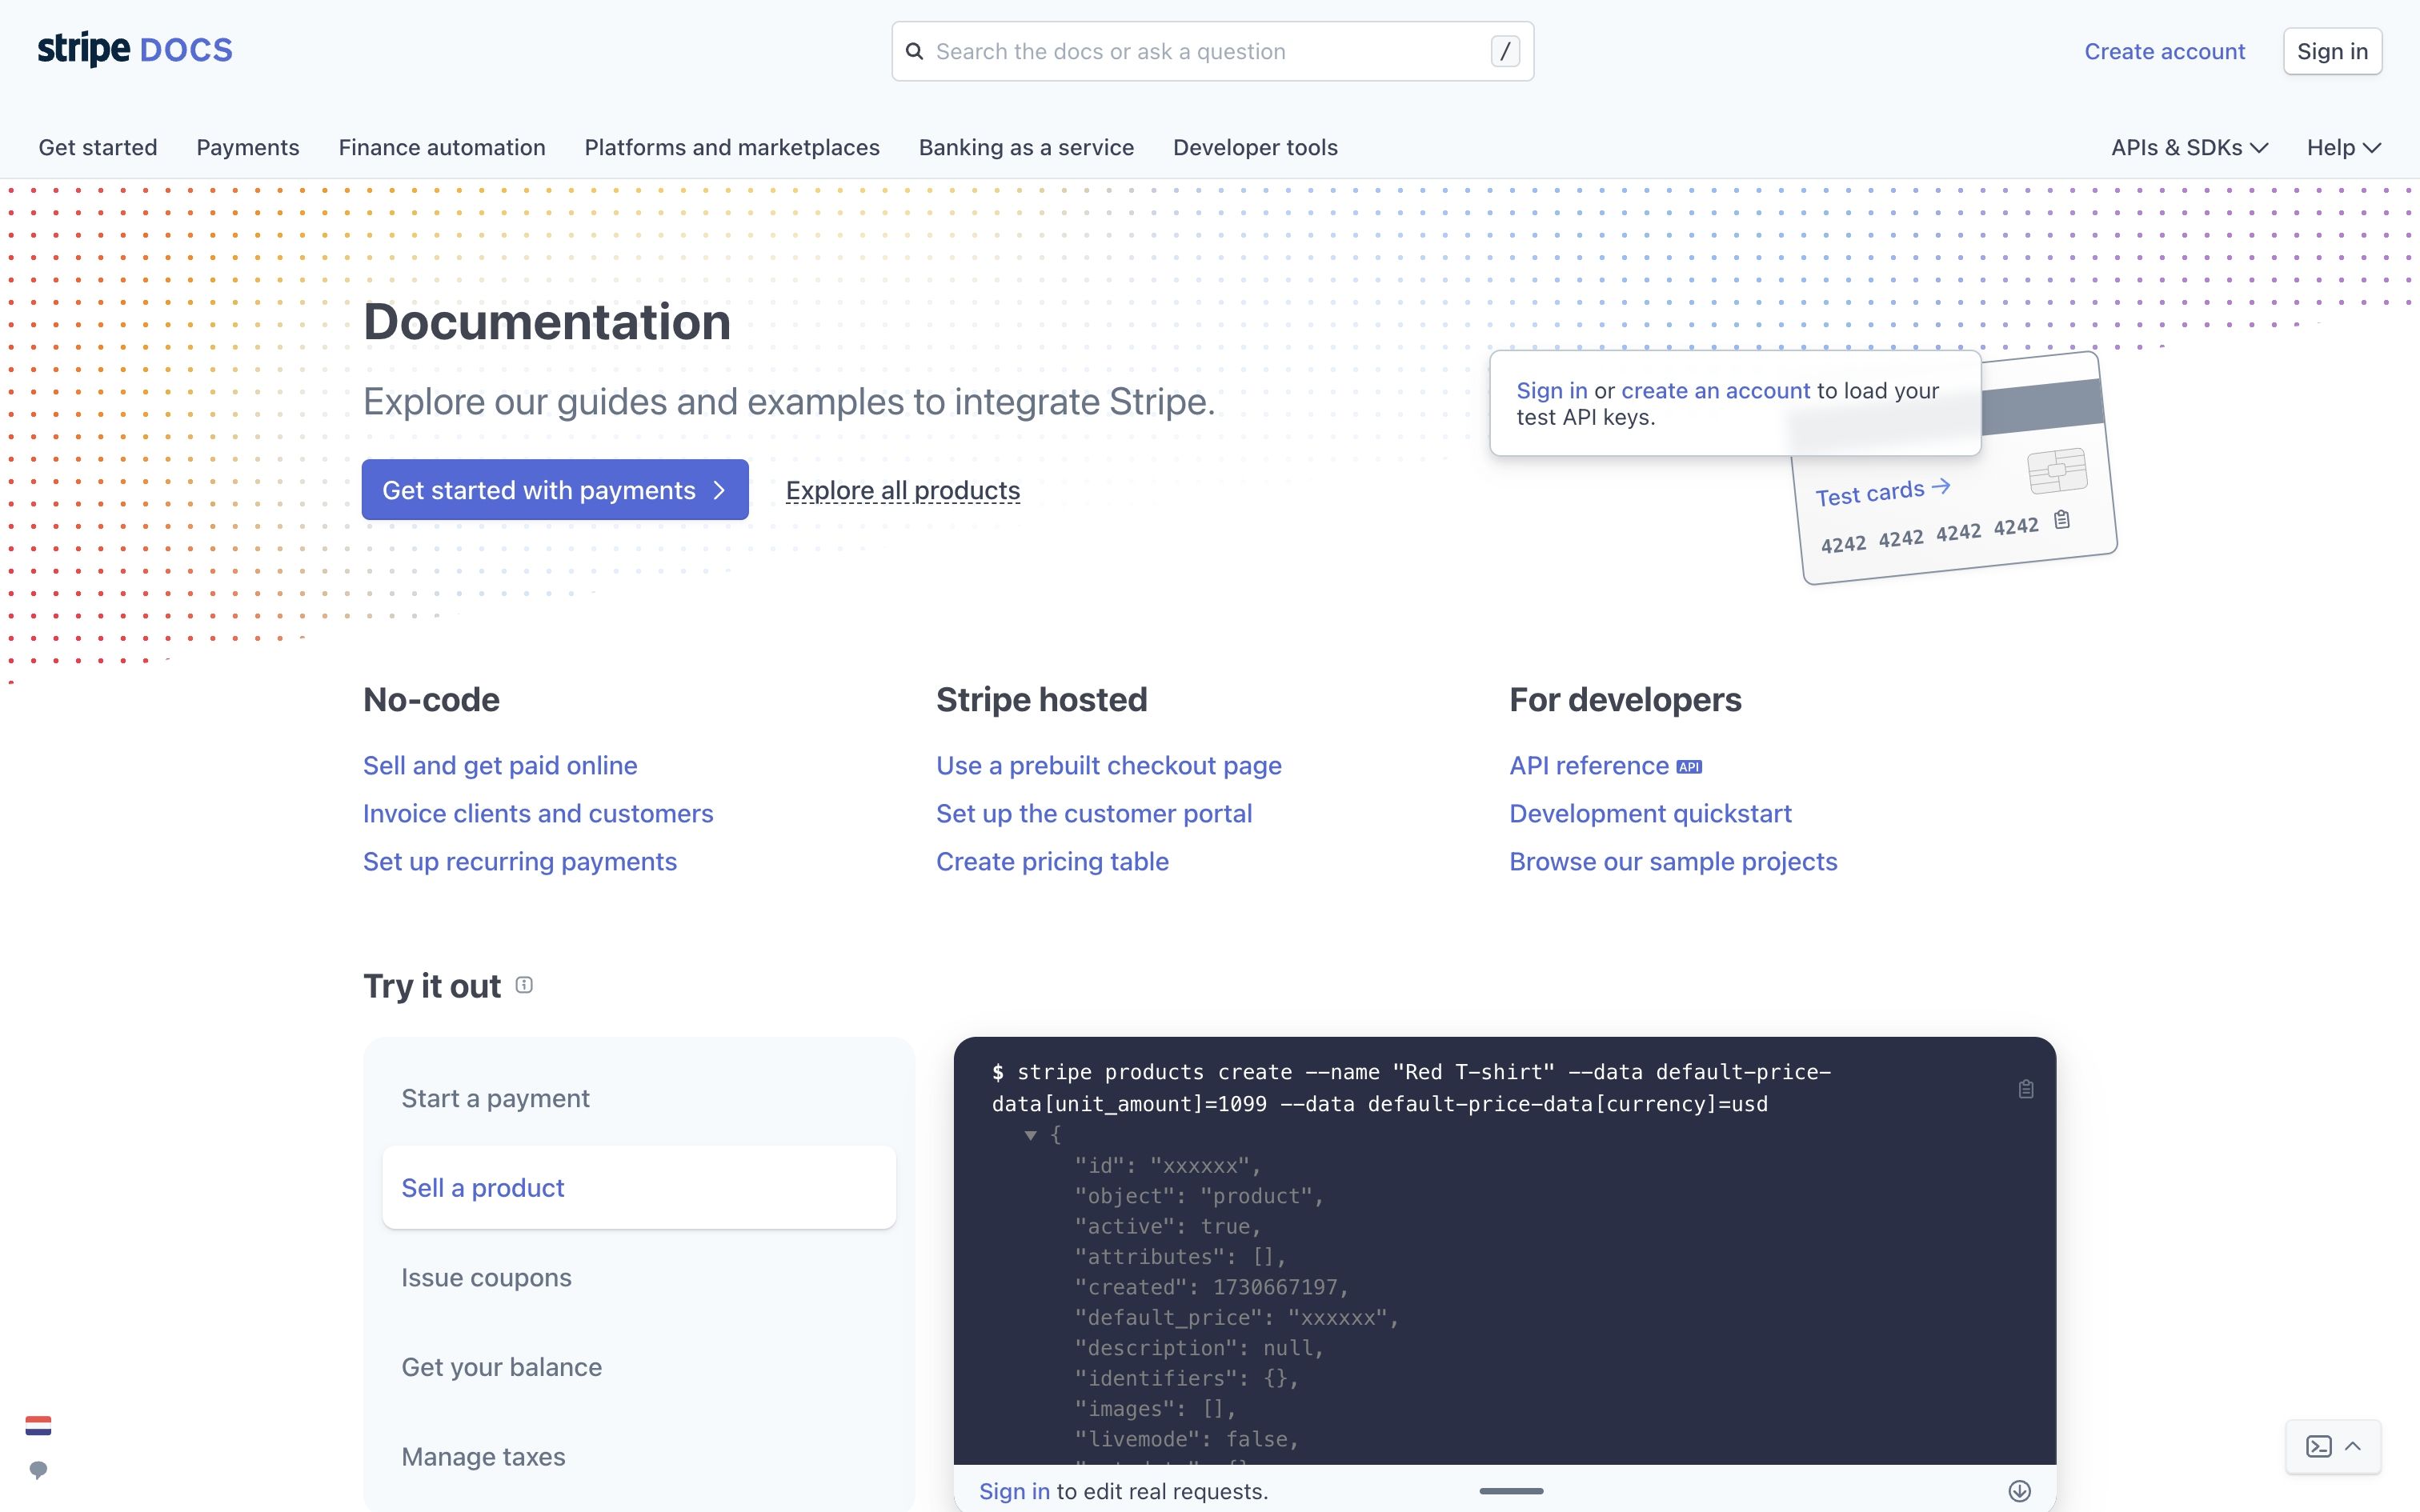Click the create an account link in tooltip
2420x1512 pixels.
click(x=1715, y=390)
